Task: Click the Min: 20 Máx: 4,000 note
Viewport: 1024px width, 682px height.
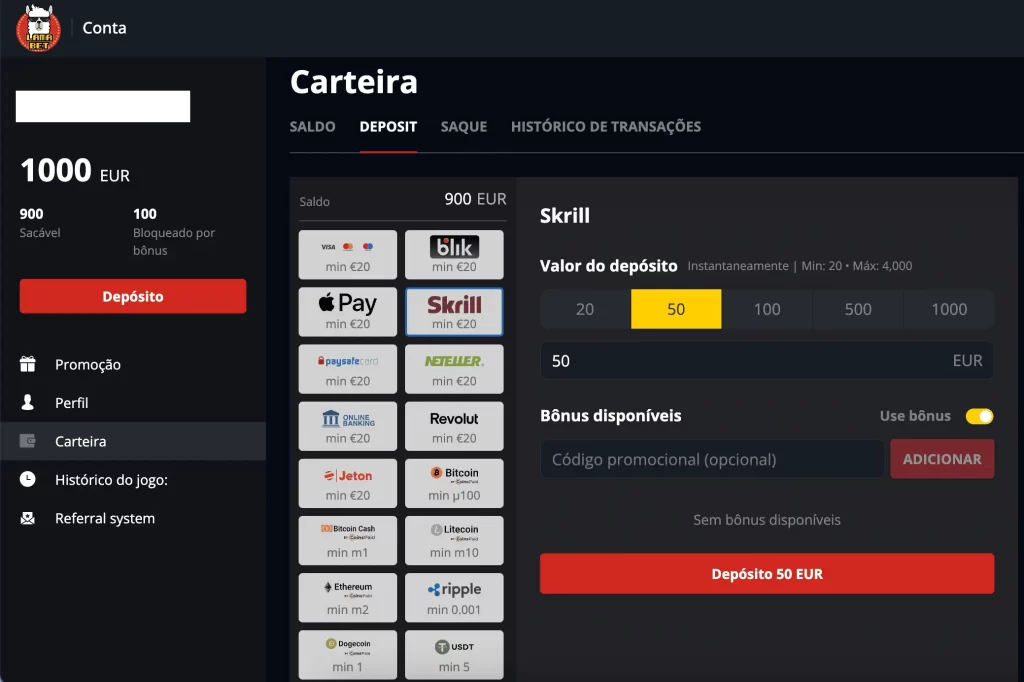Action: click(x=856, y=266)
